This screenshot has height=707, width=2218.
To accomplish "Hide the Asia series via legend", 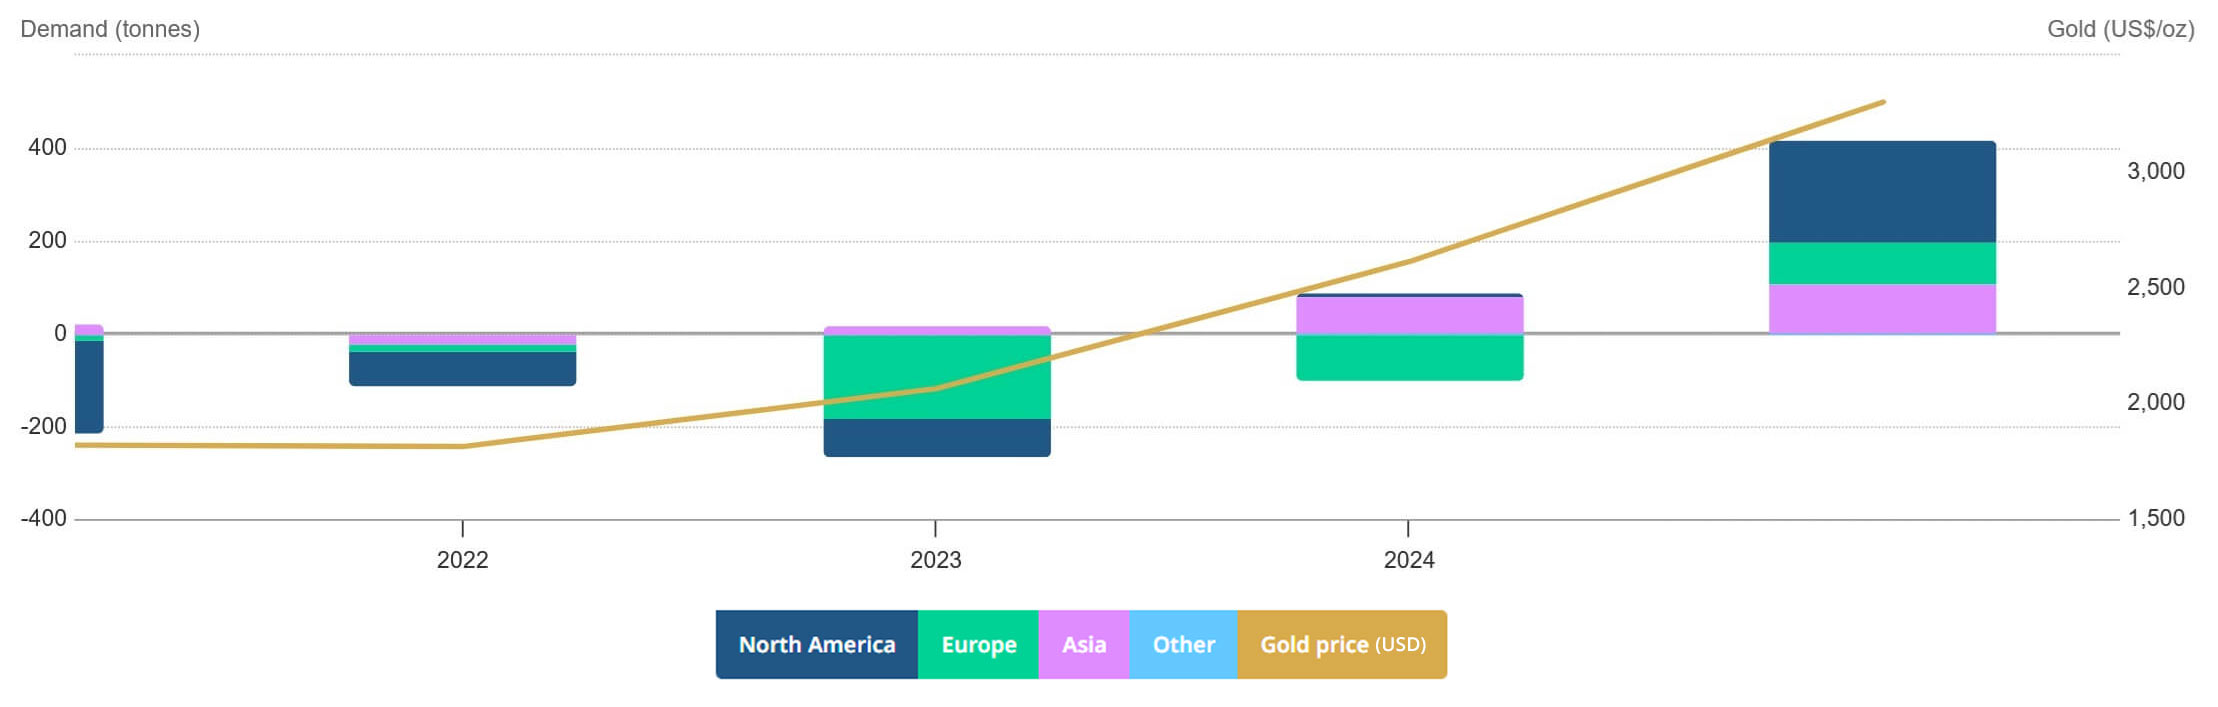I will [x=1083, y=645].
